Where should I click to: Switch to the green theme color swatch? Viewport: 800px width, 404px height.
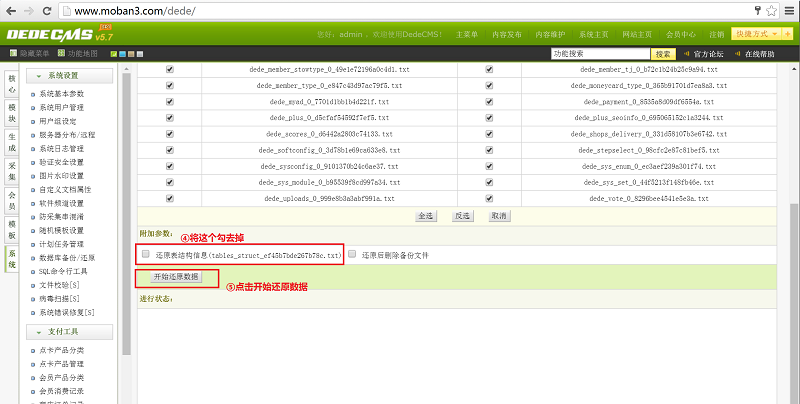[114, 54]
